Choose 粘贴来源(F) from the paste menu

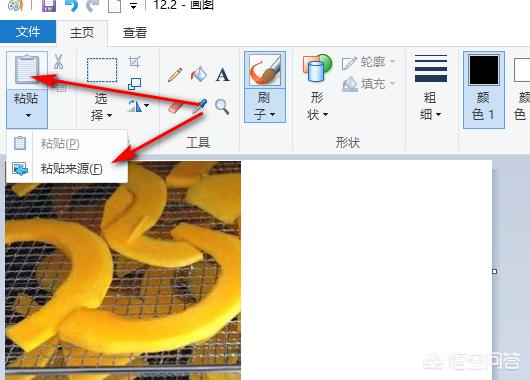(x=67, y=168)
